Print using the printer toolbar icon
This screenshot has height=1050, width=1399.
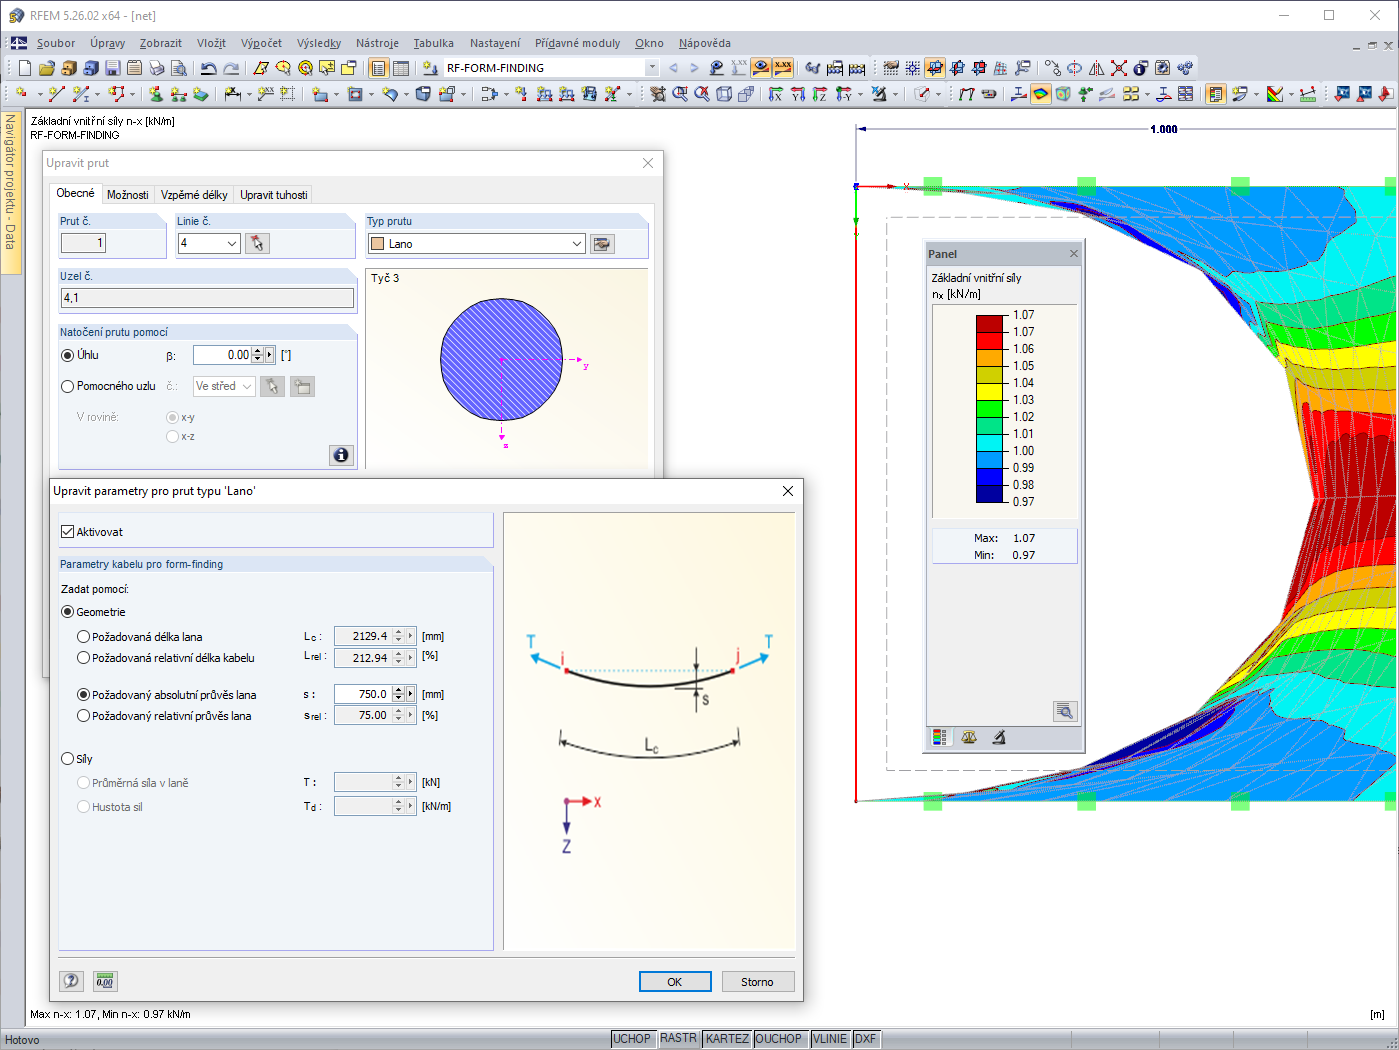tap(157, 68)
